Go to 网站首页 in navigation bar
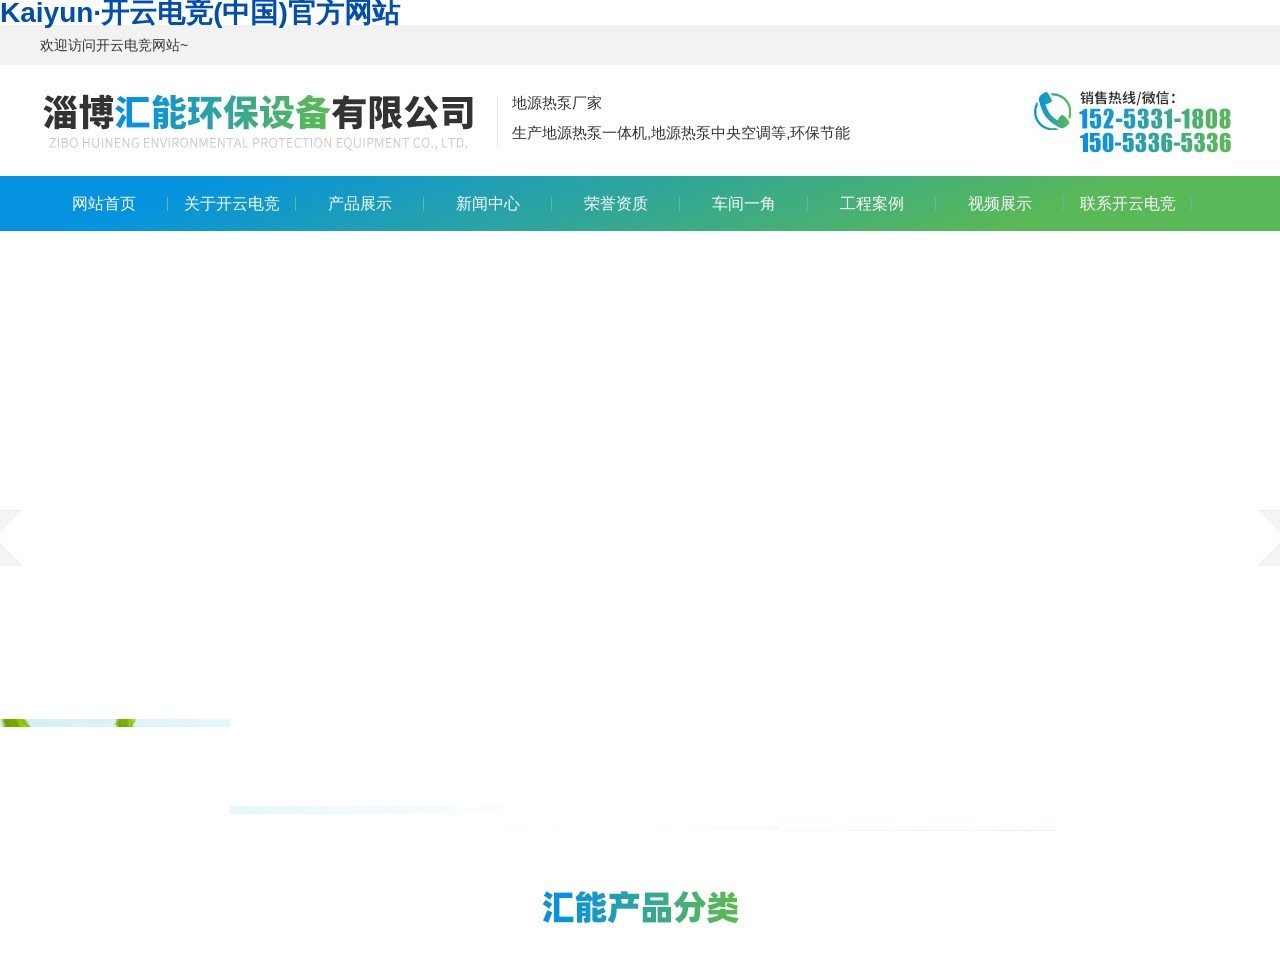Screen dimensions: 1280x960 pos(104,204)
